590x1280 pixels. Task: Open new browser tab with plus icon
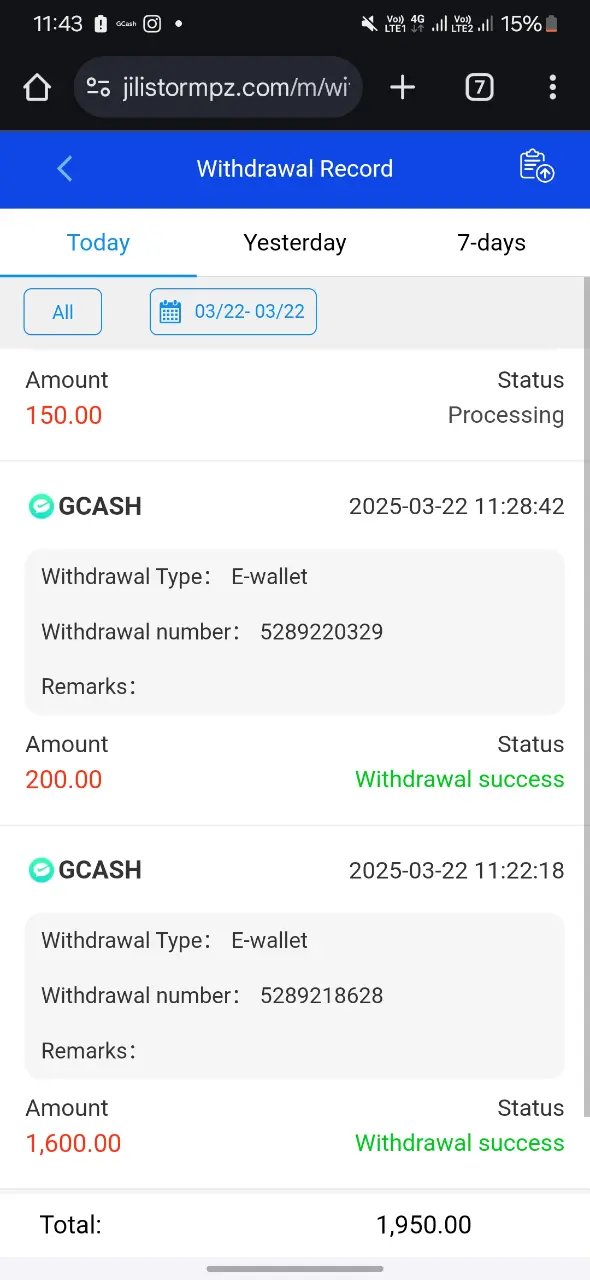pos(402,88)
